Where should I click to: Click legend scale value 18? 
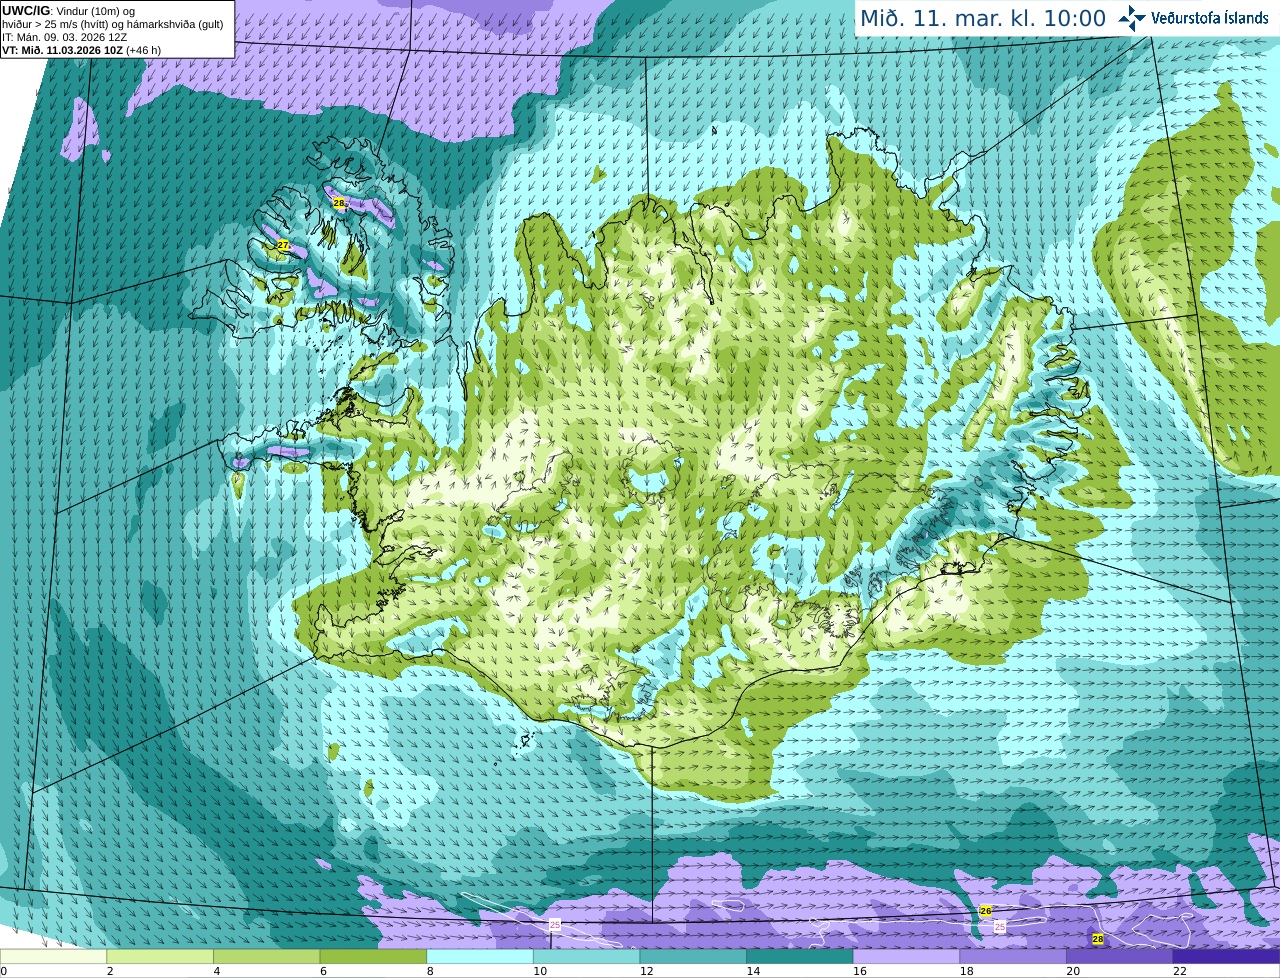tap(967, 971)
